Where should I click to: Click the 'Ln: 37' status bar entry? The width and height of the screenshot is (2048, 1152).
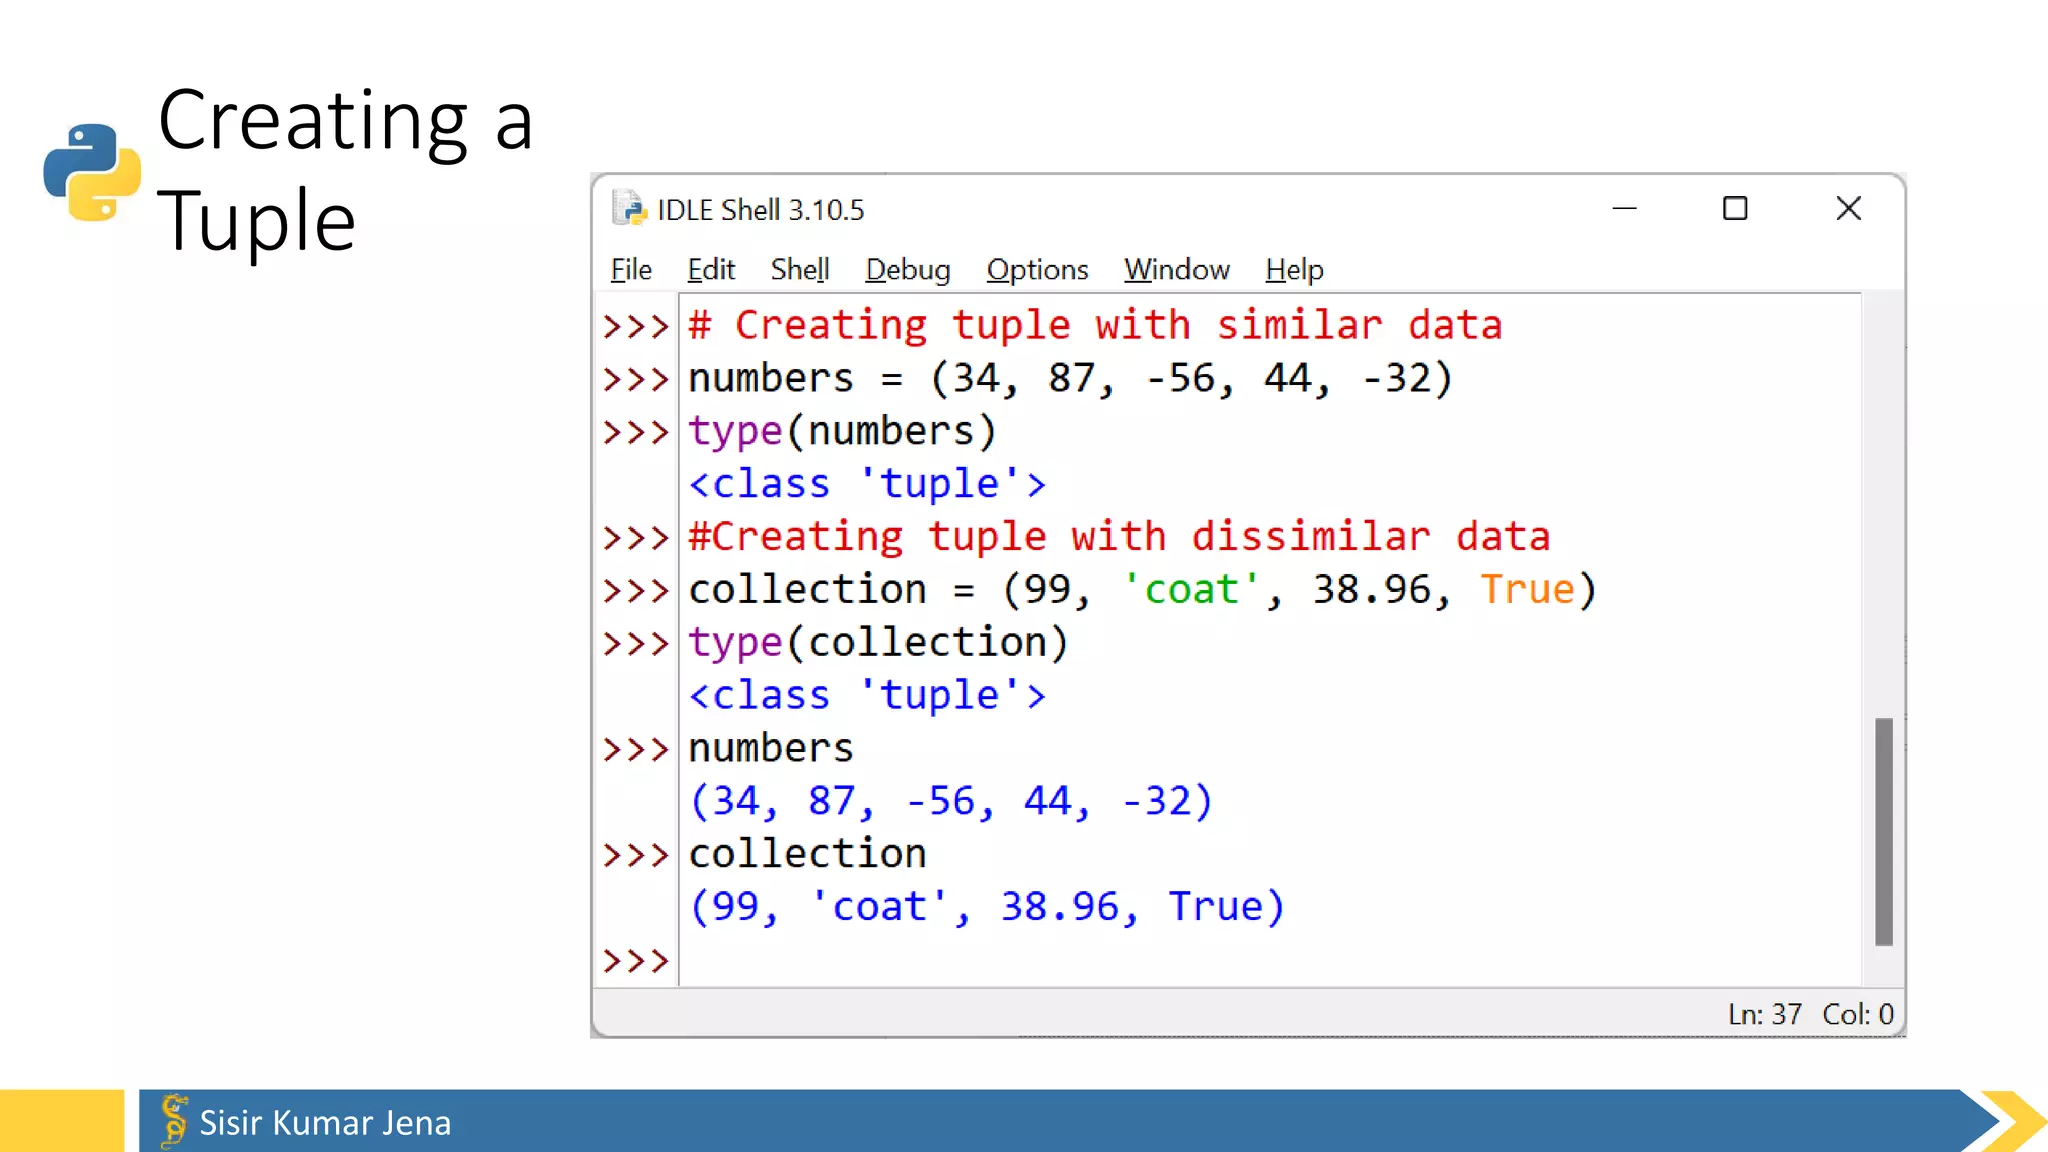[x=1765, y=1014]
